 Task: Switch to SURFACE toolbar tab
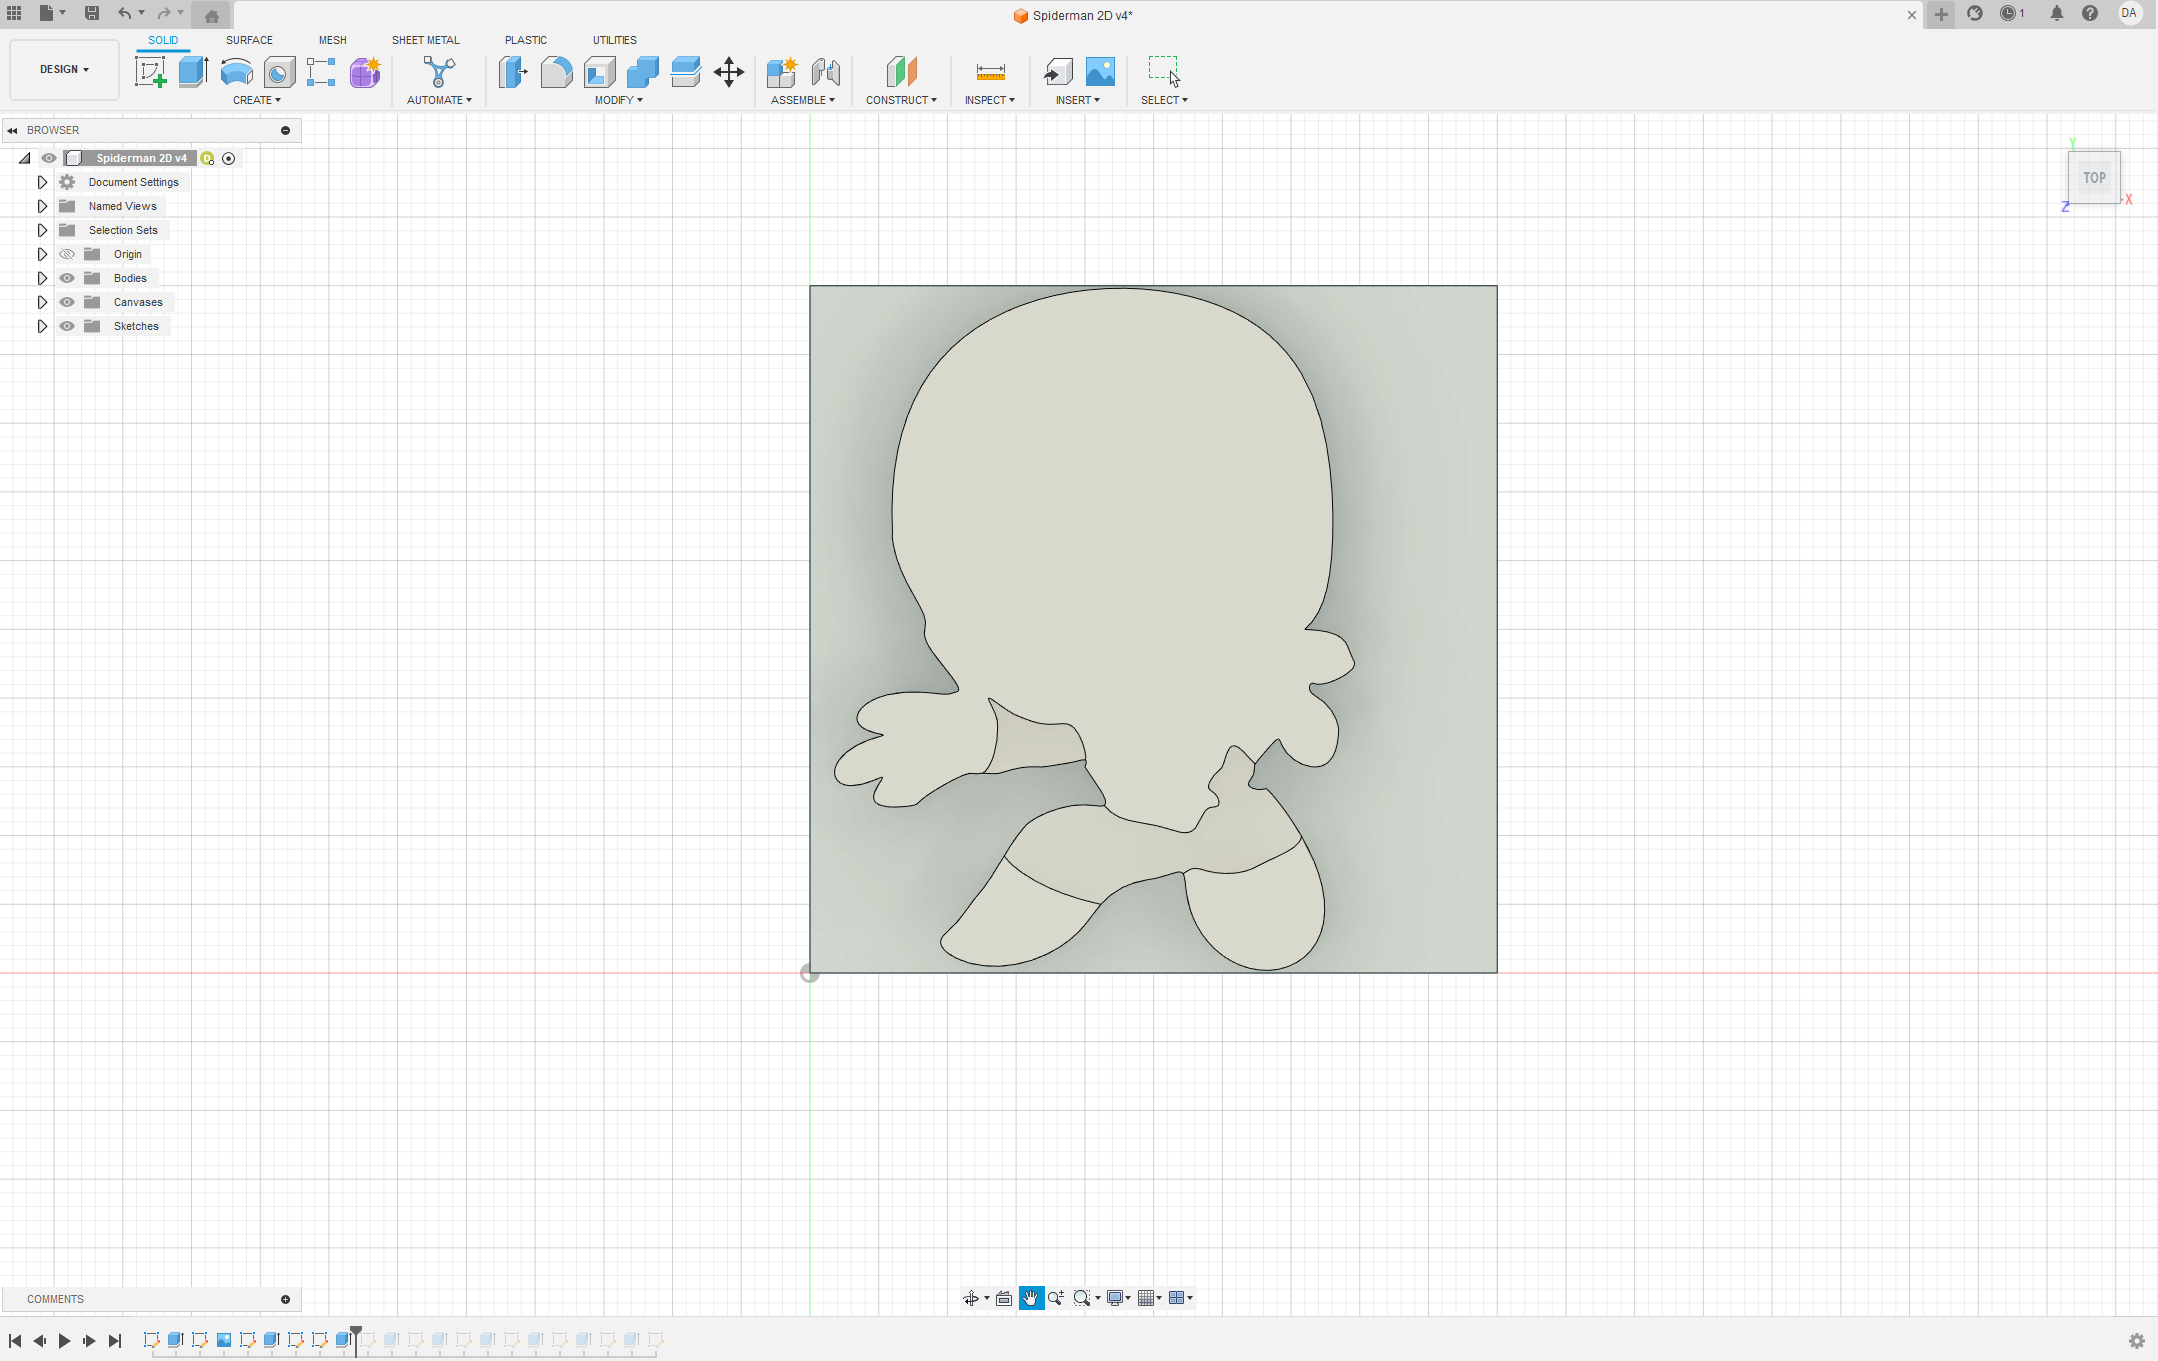[249, 39]
